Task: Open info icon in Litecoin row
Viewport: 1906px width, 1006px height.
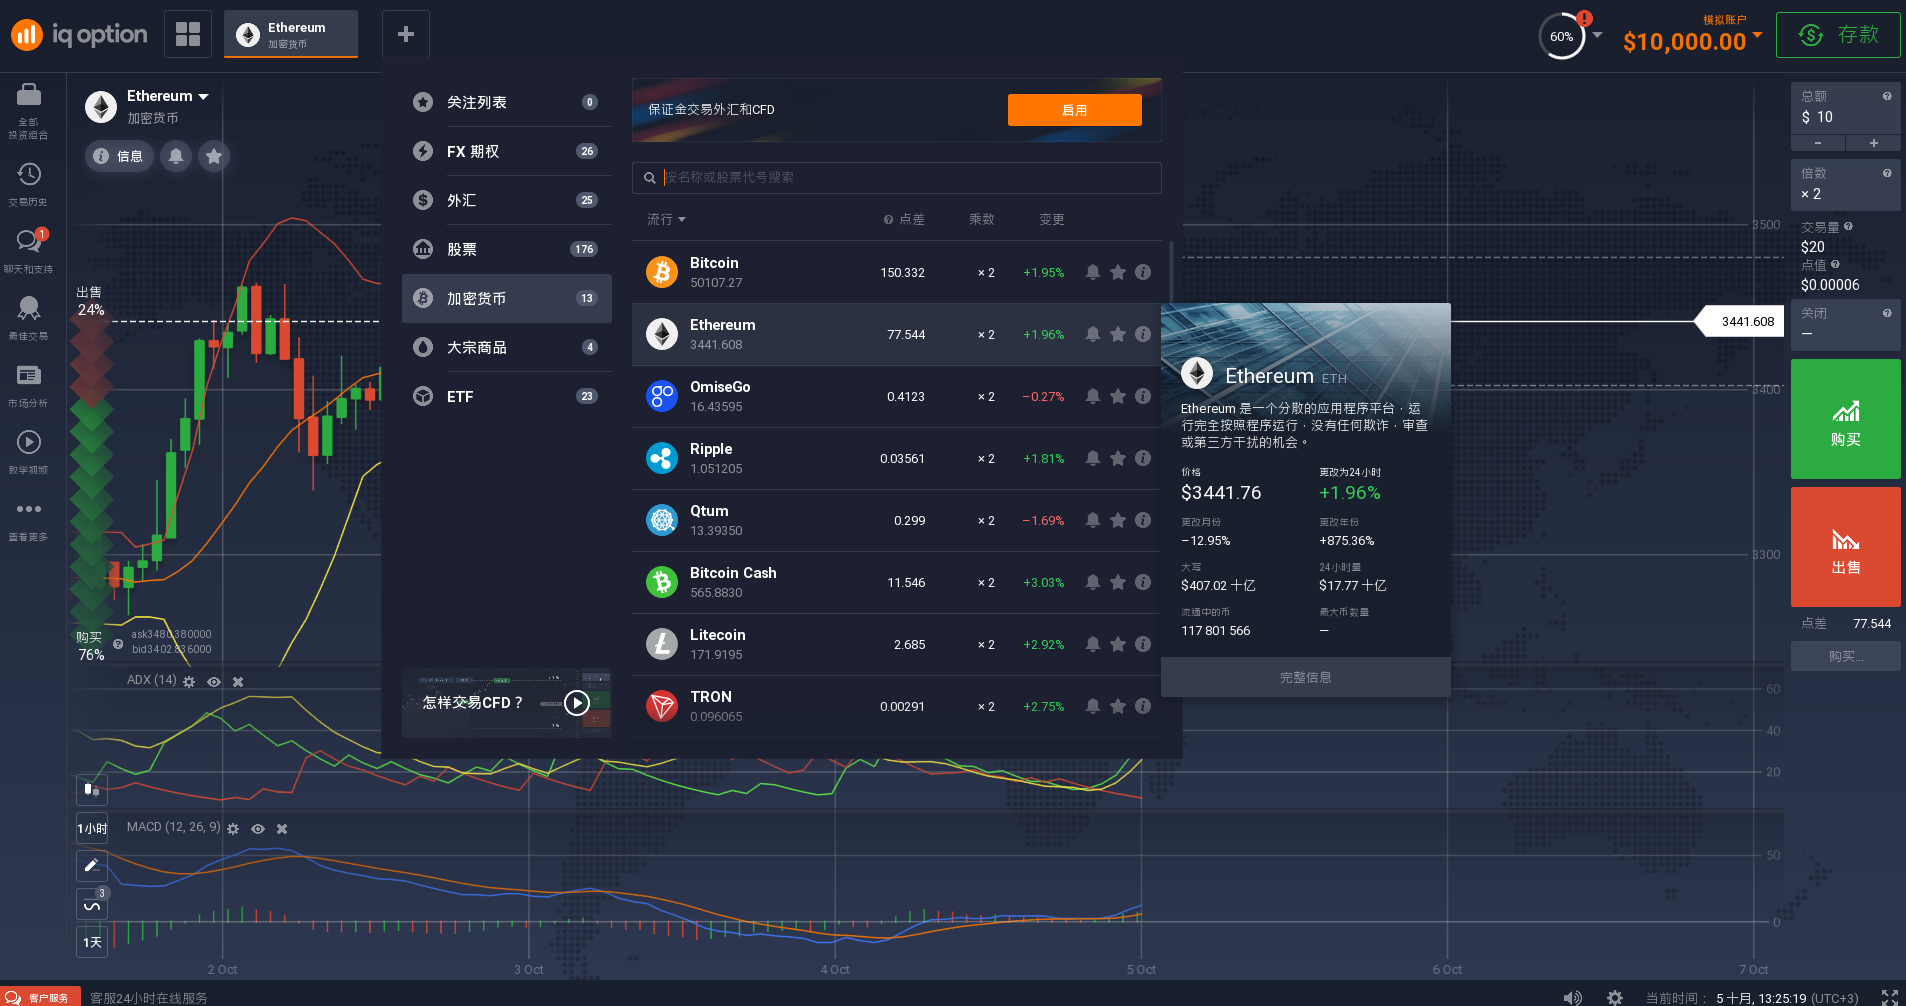Action: point(1143,644)
